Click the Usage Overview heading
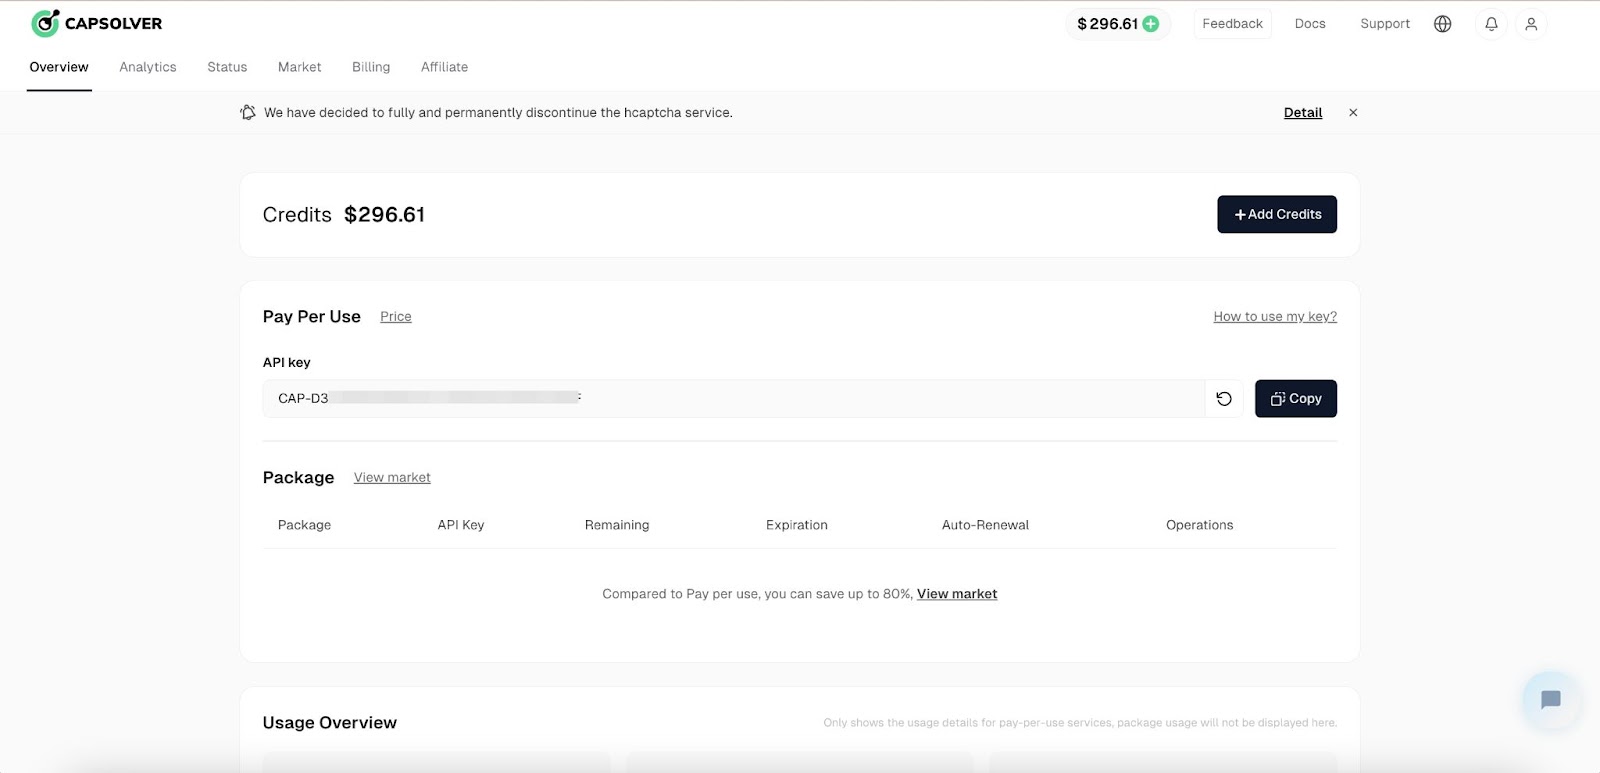1600x773 pixels. [x=330, y=723]
